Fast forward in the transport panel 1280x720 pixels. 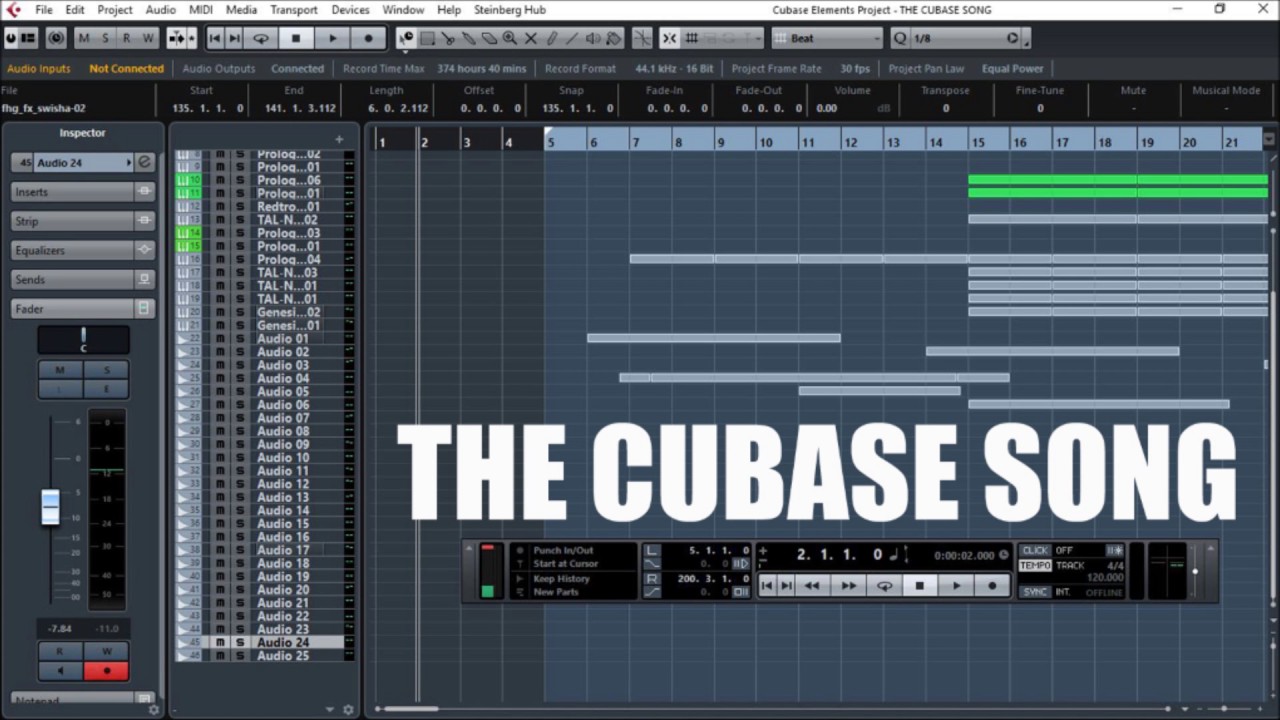click(x=848, y=586)
